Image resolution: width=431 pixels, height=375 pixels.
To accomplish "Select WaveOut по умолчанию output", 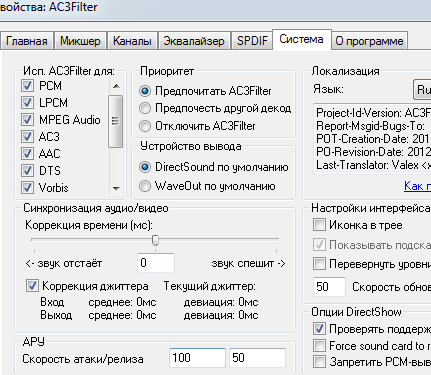I will [x=145, y=186].
